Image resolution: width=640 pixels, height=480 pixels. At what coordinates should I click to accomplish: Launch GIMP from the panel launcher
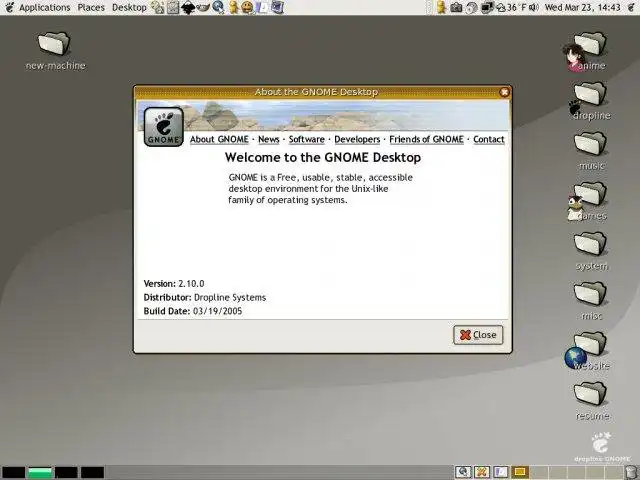(203, 7)
